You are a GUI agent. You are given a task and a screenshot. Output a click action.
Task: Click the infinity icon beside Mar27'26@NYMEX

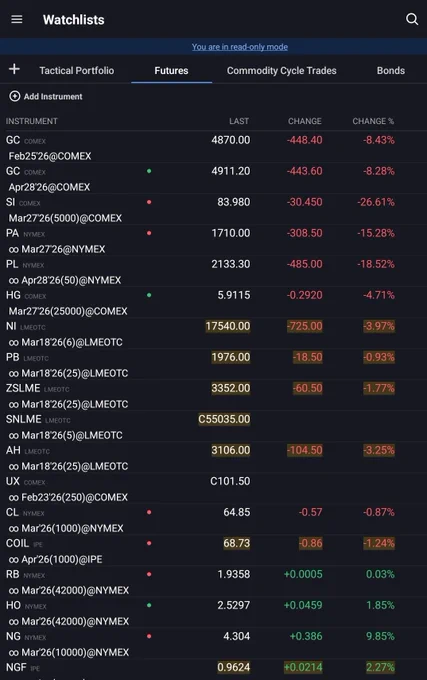14,249
